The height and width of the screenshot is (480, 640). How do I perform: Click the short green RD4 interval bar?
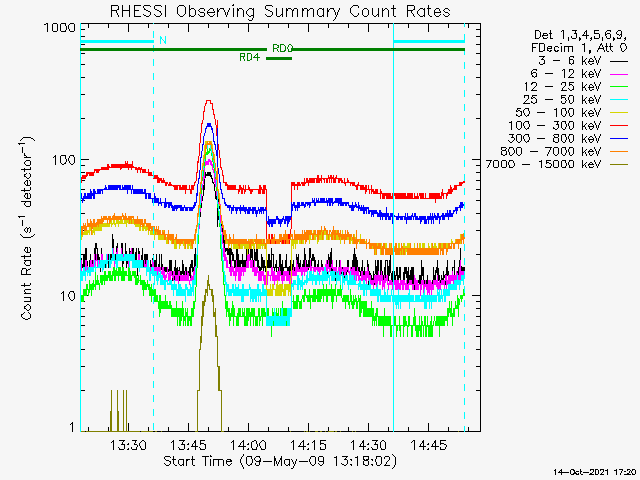[279, 58]
